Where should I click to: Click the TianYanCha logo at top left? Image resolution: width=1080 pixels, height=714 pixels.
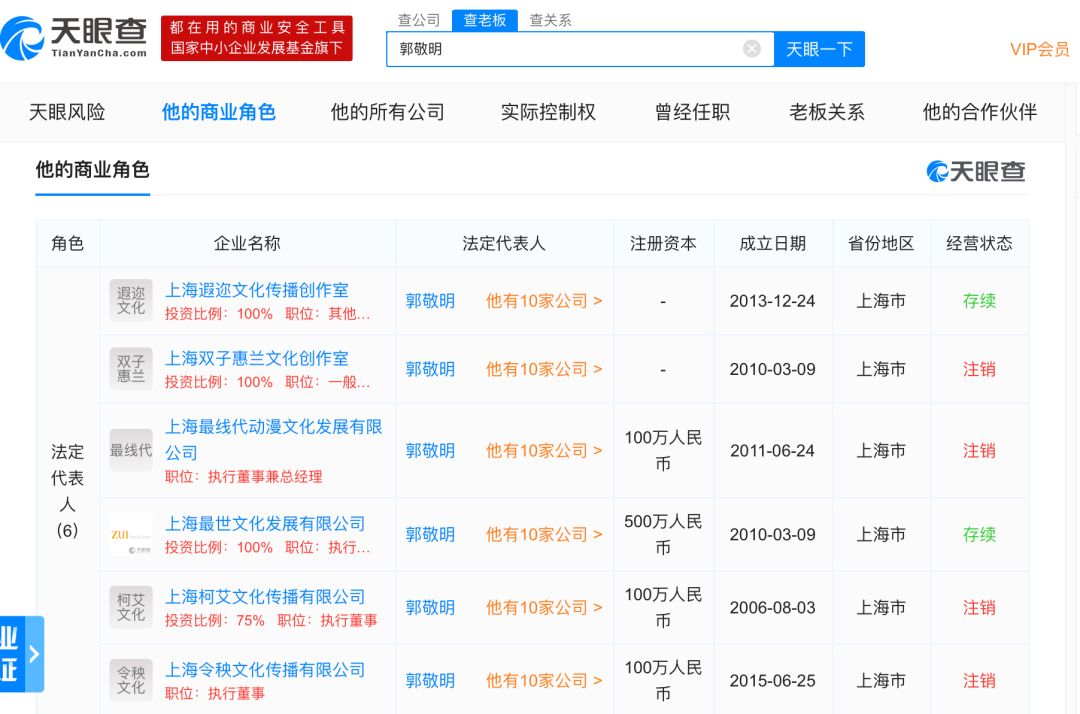pyautogui.click(x=74, y=39)
